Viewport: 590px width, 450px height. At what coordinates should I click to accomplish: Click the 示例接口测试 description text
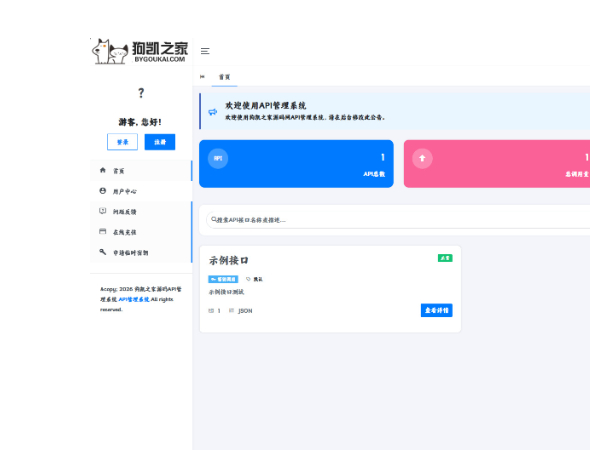pos(227,292)
